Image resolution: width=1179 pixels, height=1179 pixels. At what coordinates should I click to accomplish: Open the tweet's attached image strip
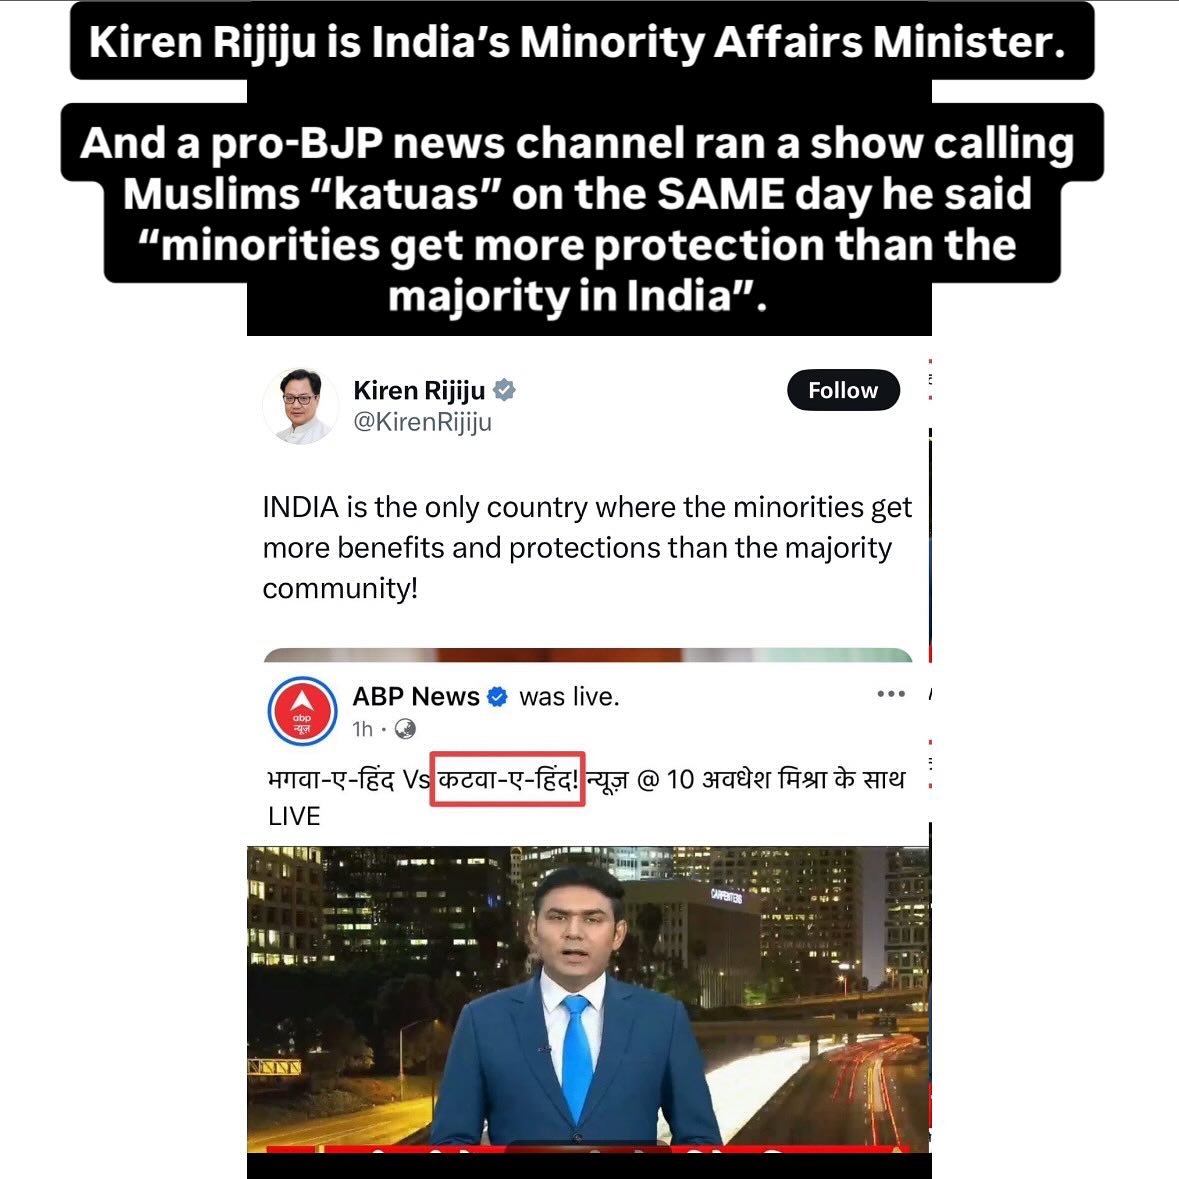(588, 655)
